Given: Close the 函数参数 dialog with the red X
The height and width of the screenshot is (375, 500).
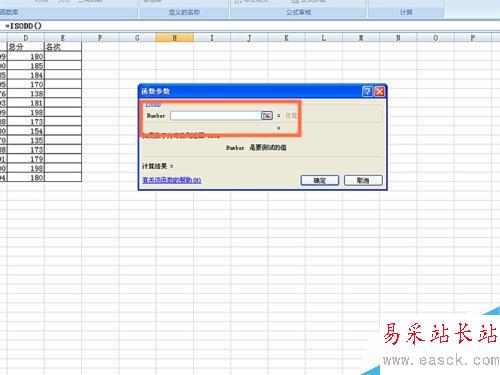Looking at the screenshot, I should click(379, 91).
